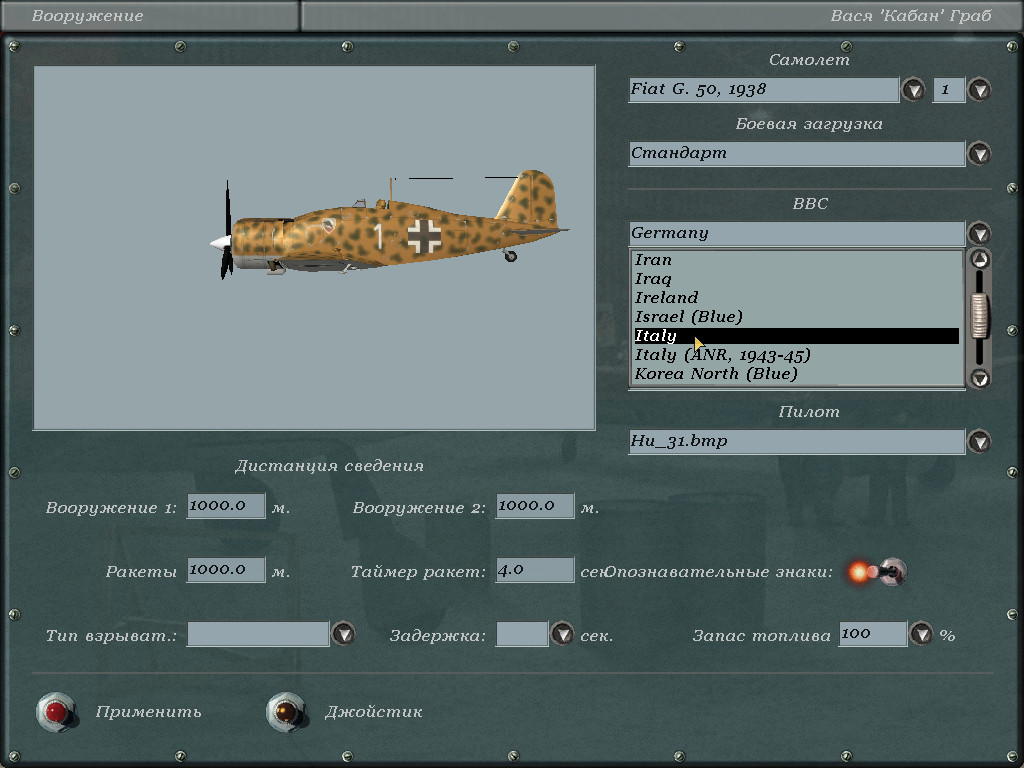Open the aircraft dropdown for Fiat G. 50
This screenshot has height=768, width=1024.
913,89
